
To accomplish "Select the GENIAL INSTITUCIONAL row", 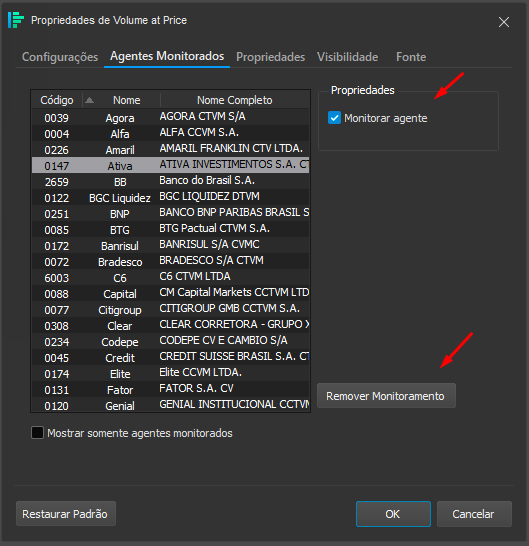I will (x=171, y=405).
